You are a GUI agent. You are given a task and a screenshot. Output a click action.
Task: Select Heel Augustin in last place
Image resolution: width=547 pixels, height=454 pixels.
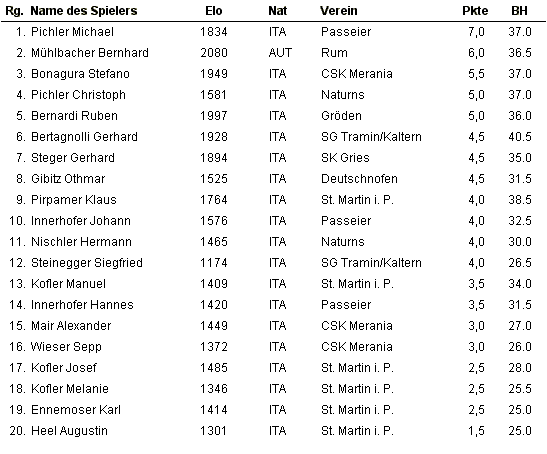[x=69, y=431]
